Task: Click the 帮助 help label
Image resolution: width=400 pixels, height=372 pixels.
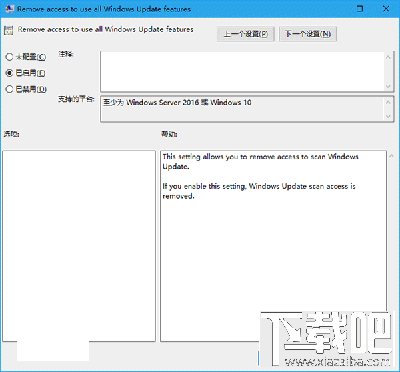Action: click(x=169, y=134)
